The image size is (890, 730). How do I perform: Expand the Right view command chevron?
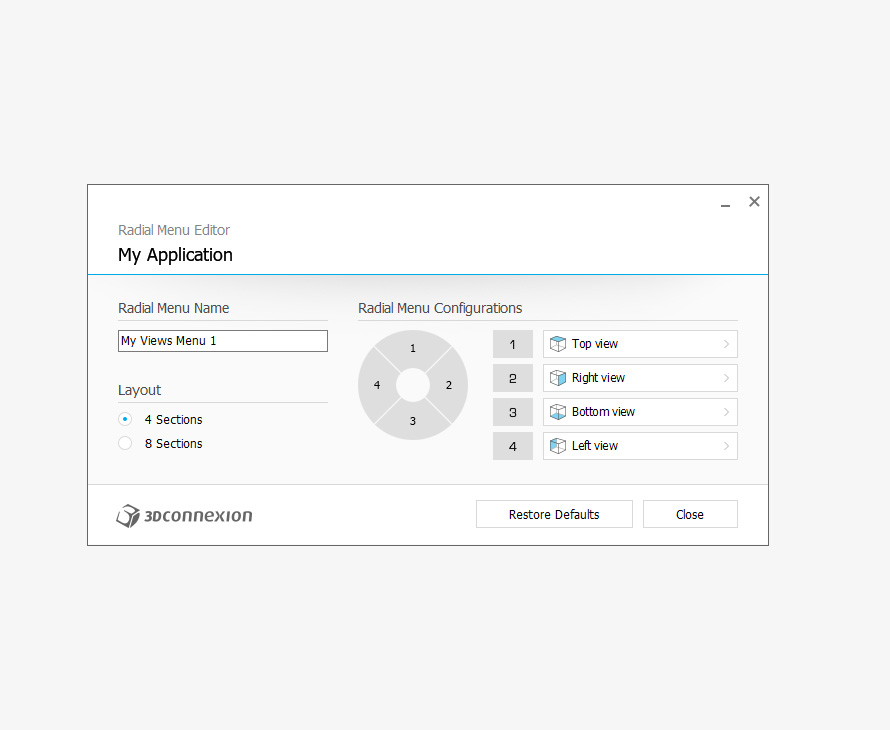726,378
